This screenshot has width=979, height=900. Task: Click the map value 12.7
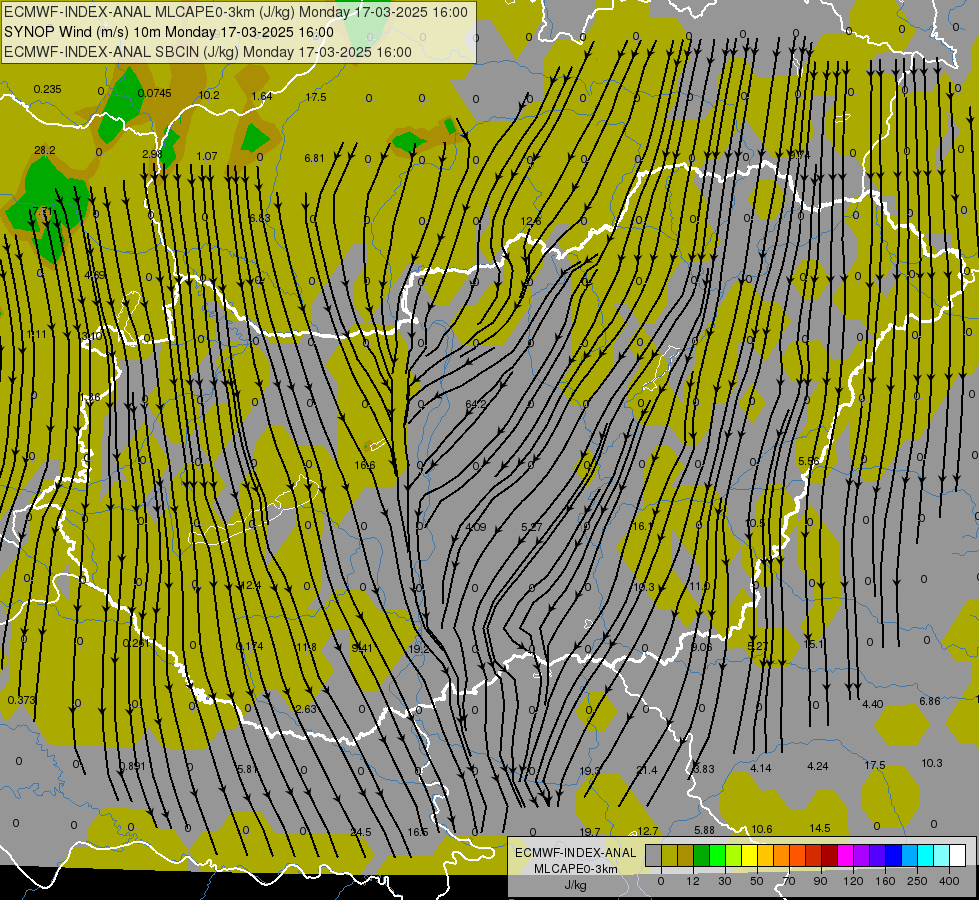647,831
